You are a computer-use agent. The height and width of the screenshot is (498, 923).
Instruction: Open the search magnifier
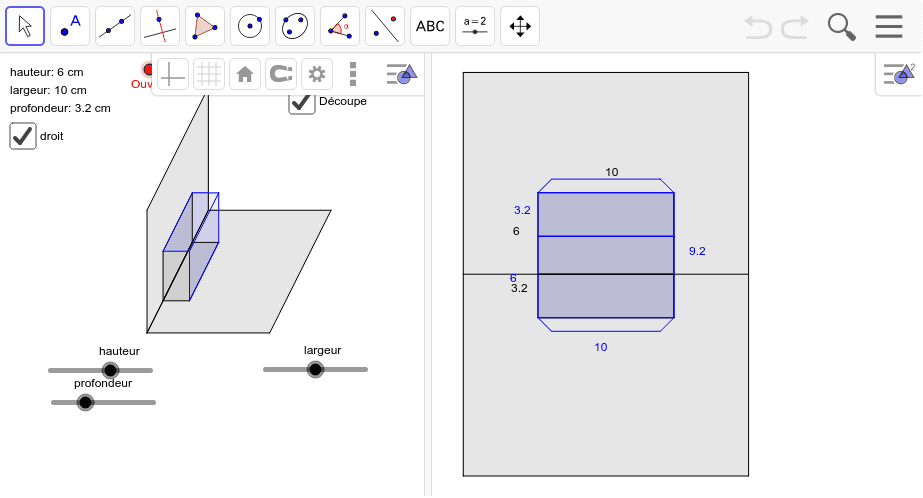tap(841, 27)
